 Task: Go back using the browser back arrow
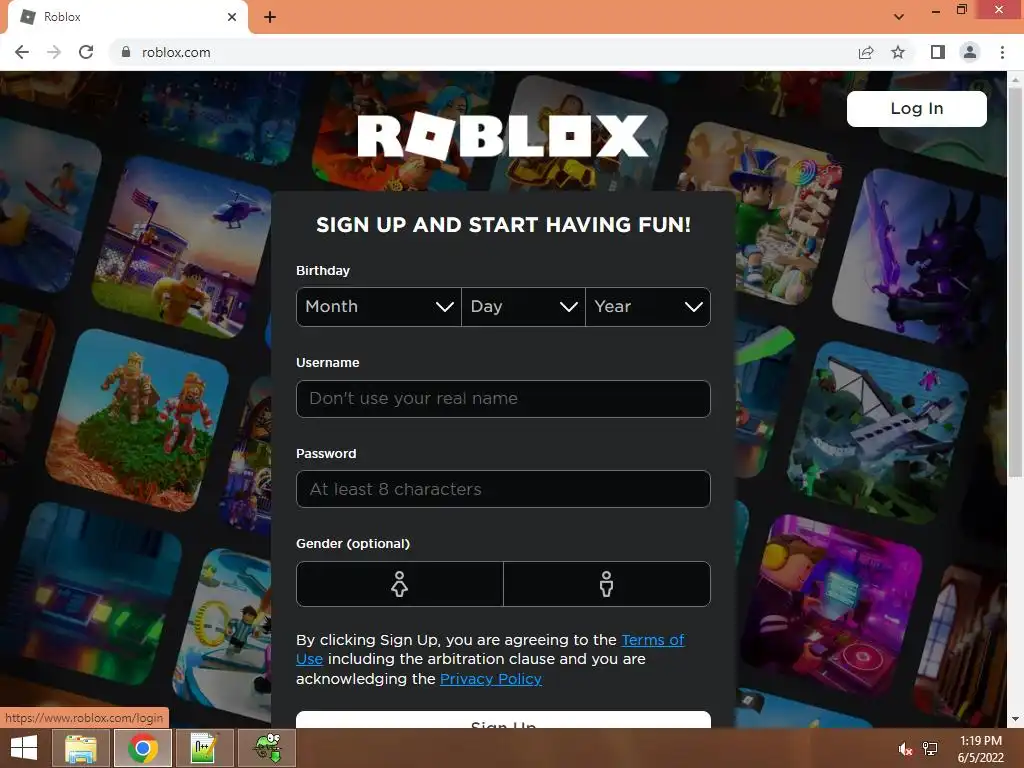click(x=22, y=52)
